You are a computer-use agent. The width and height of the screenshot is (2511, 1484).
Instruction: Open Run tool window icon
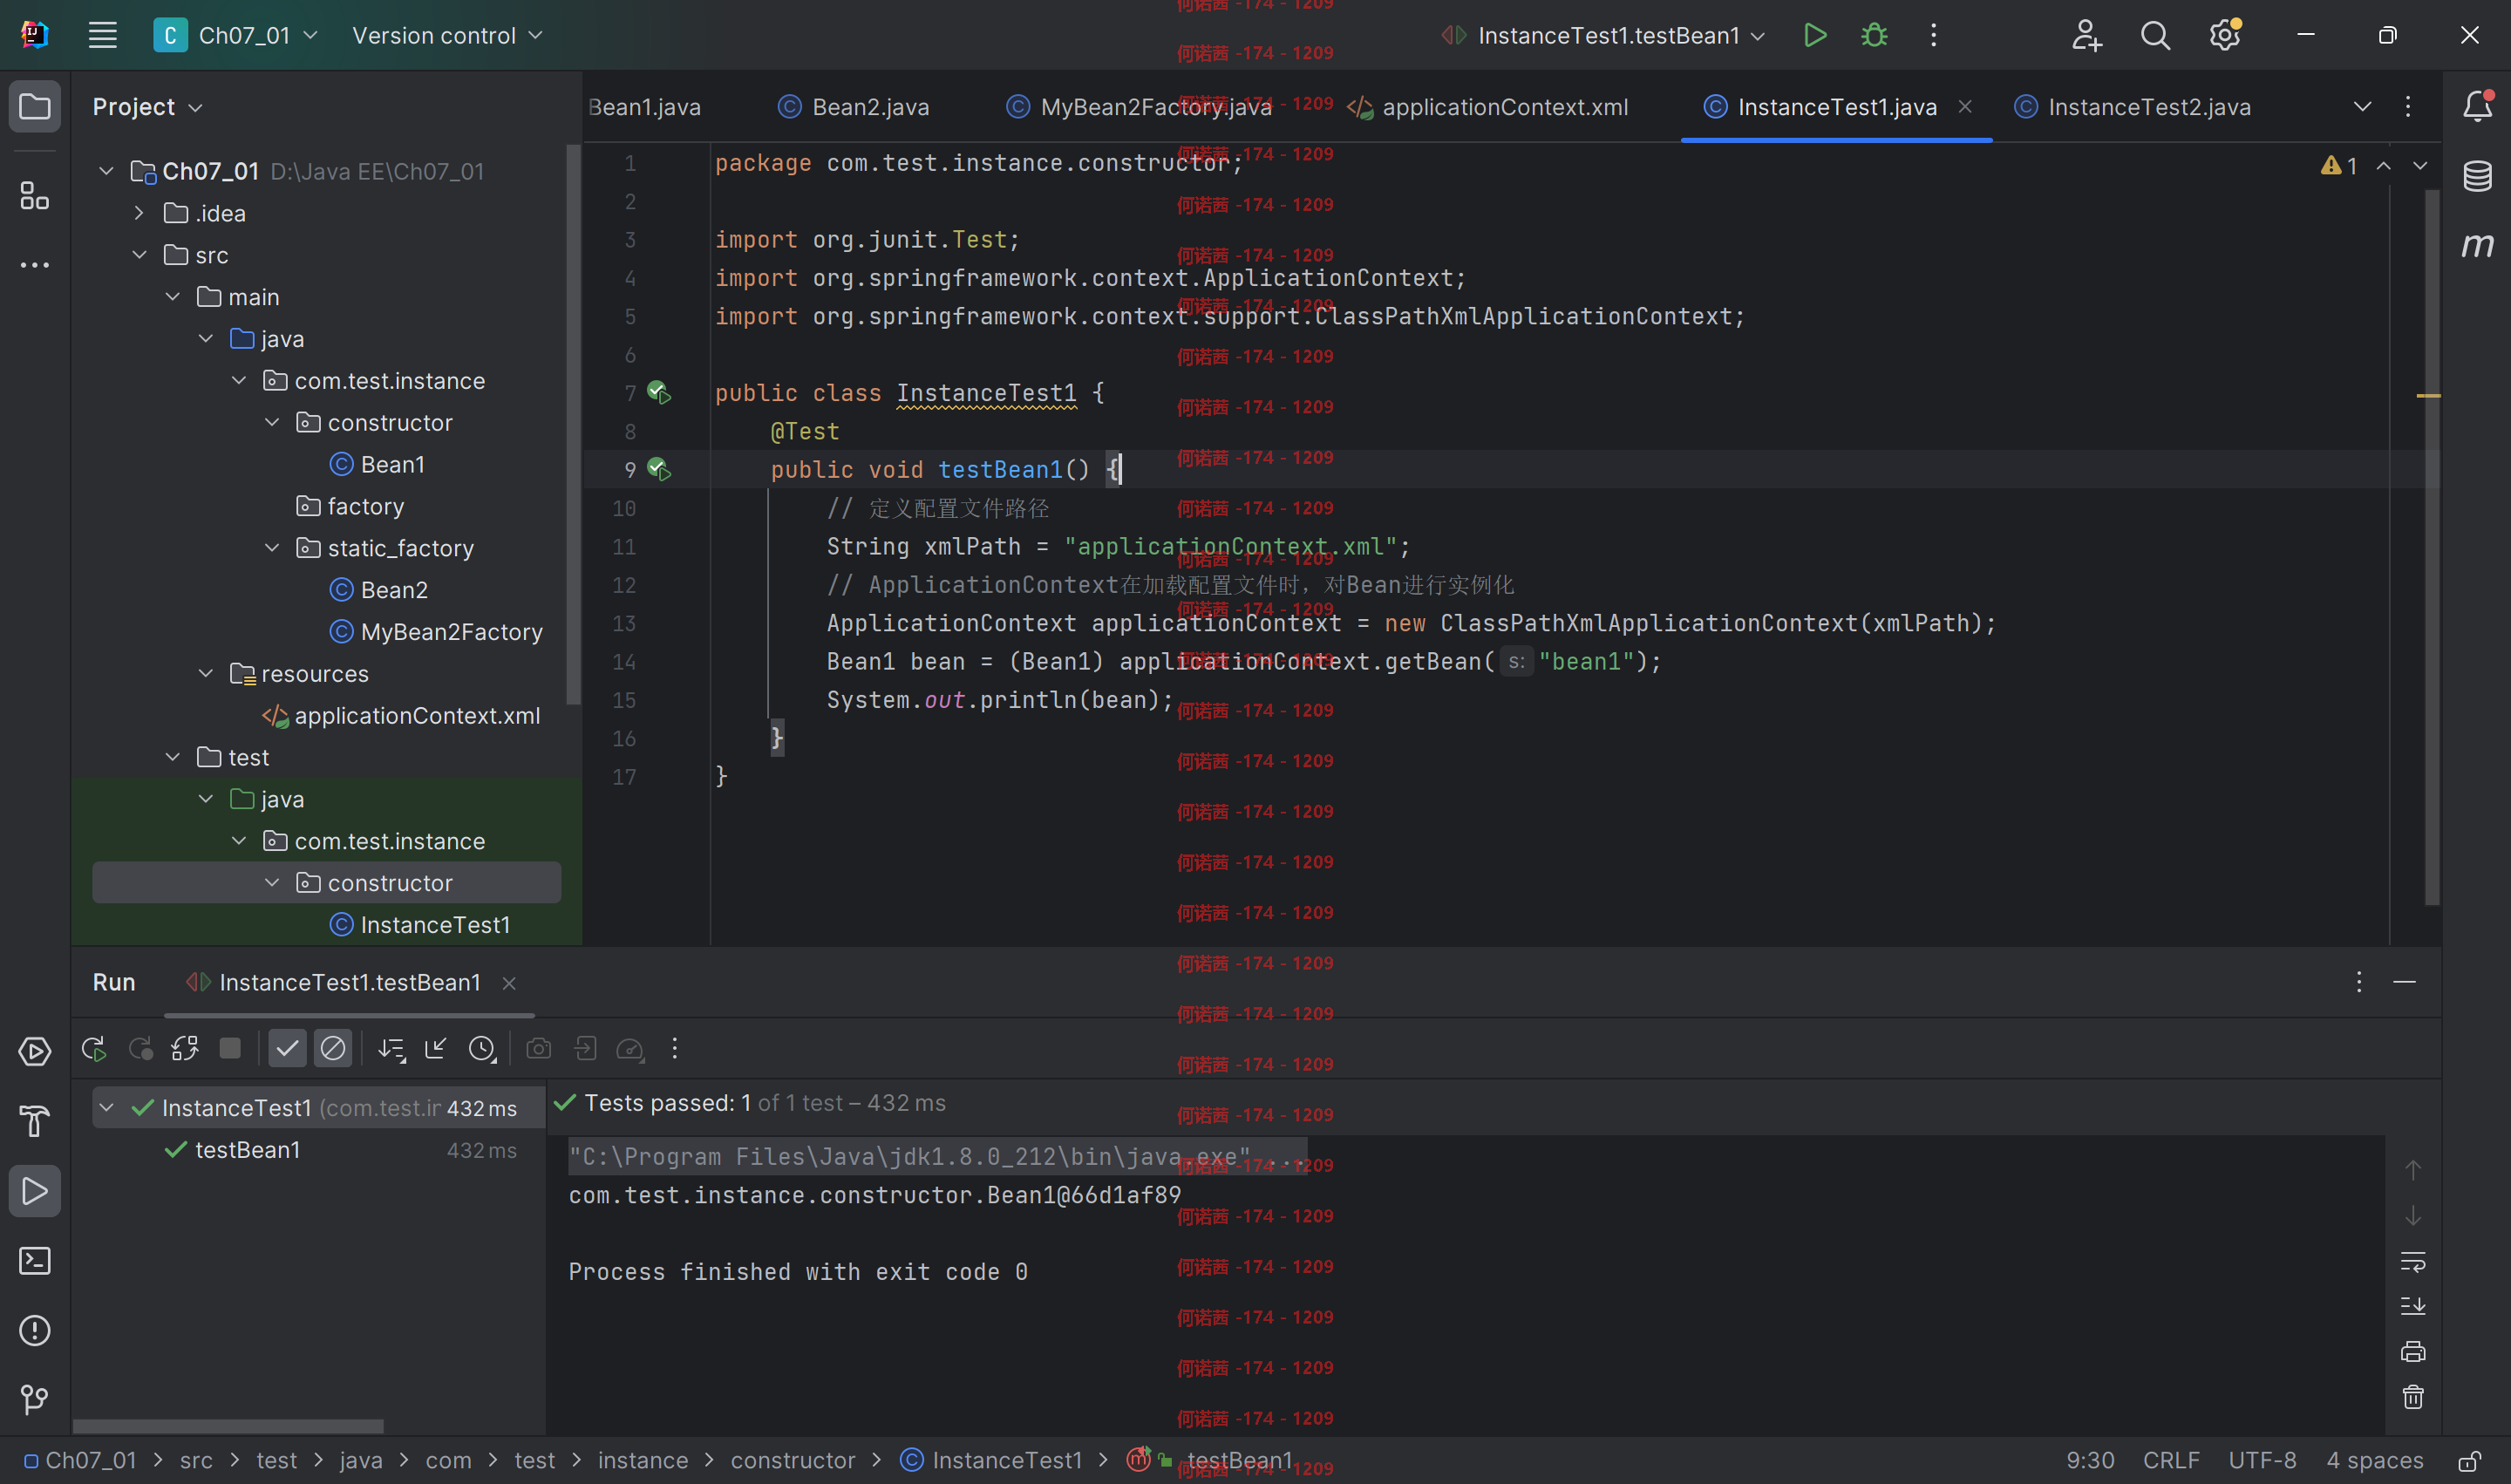tap(35, 1191)
